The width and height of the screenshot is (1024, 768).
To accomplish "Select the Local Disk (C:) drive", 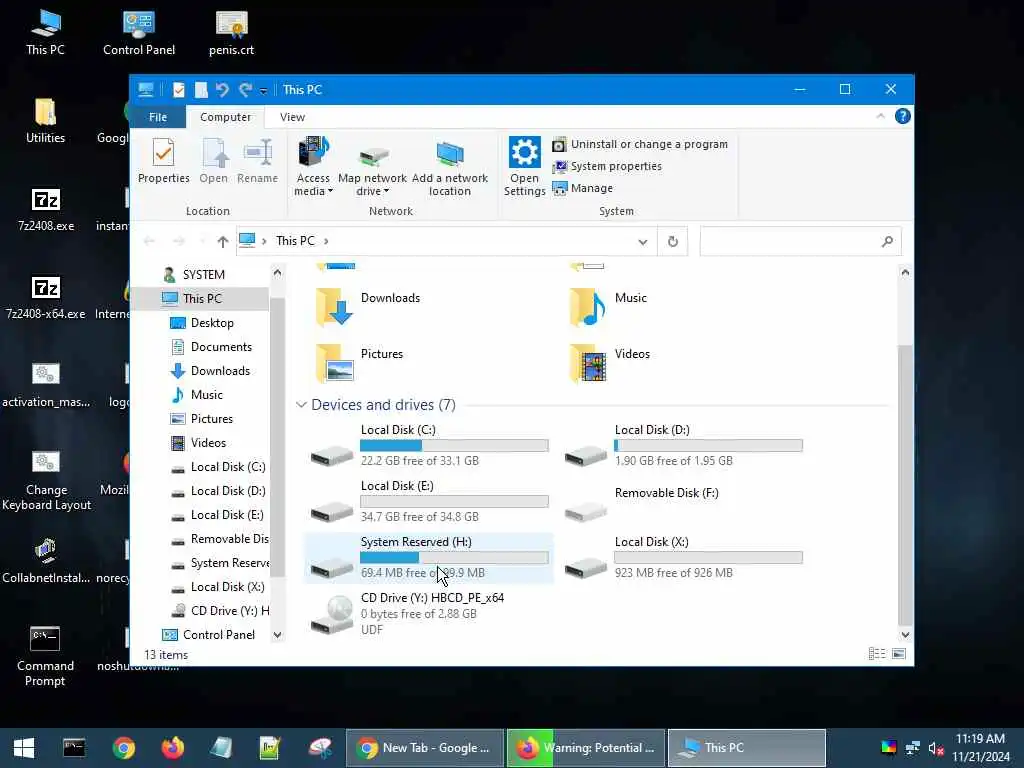I will [x=428, y=445].
